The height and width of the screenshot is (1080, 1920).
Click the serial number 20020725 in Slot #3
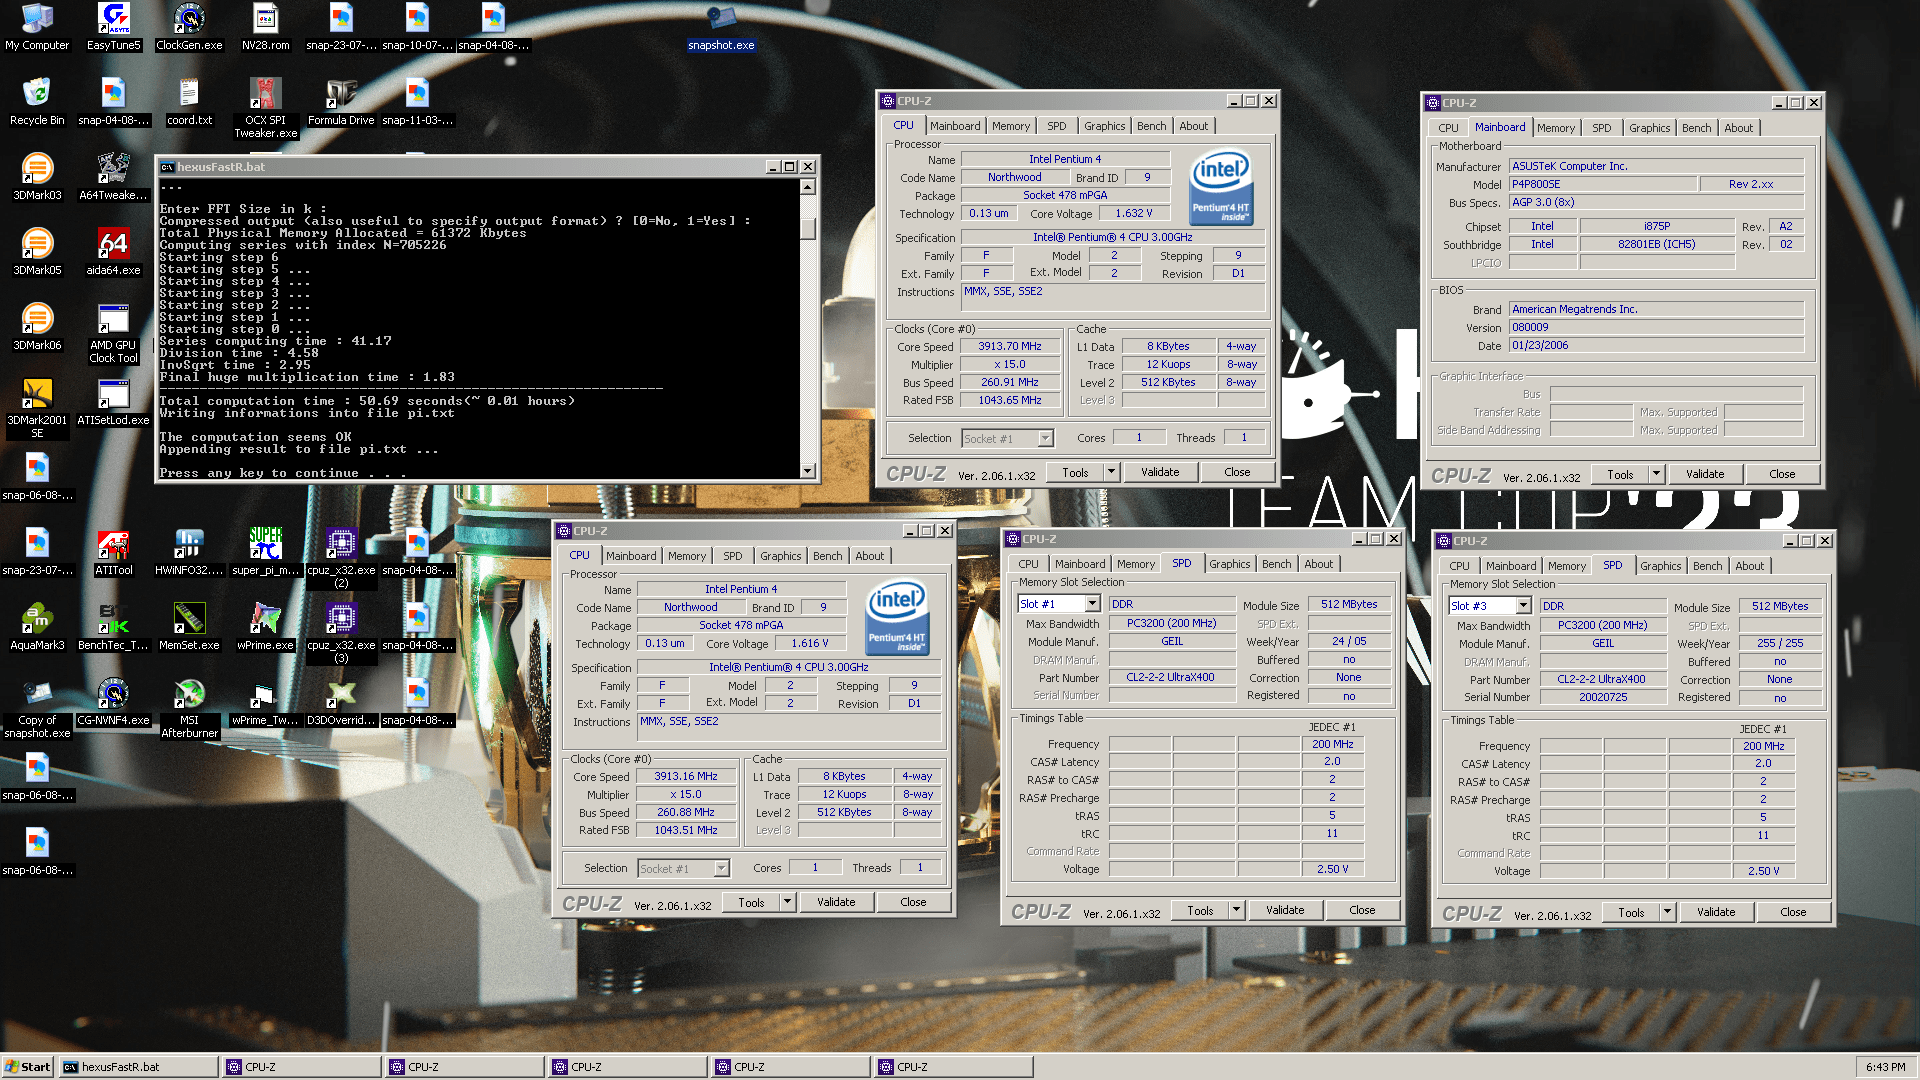(x=1603, y=697)
